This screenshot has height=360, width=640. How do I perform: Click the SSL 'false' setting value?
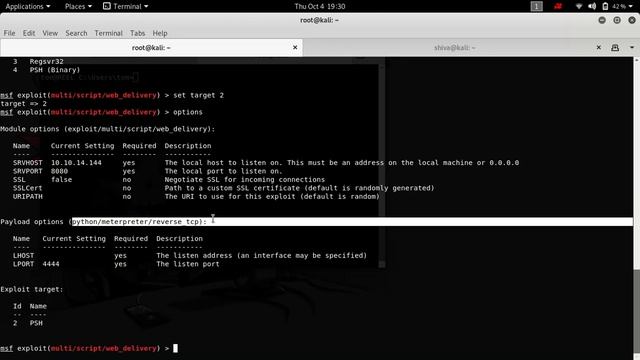pos(61,179)
